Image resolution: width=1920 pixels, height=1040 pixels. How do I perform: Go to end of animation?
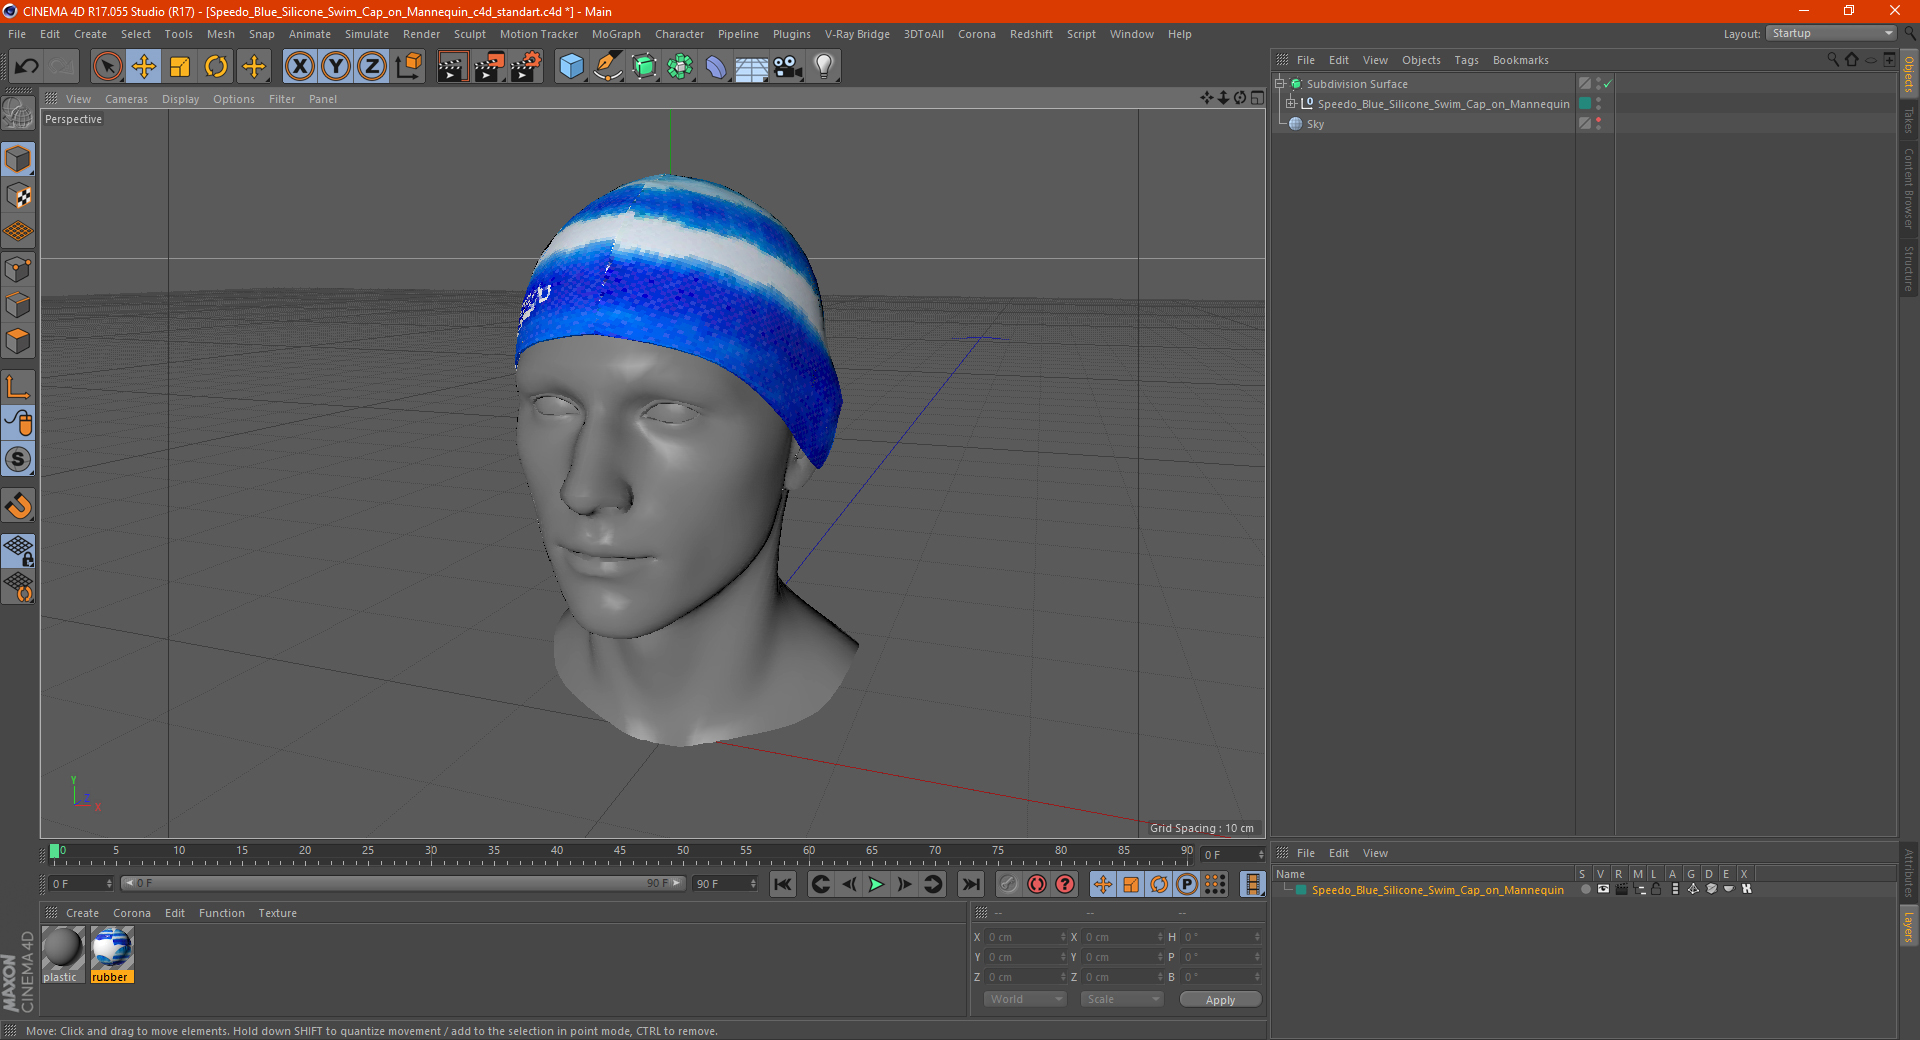click(970, 884)
